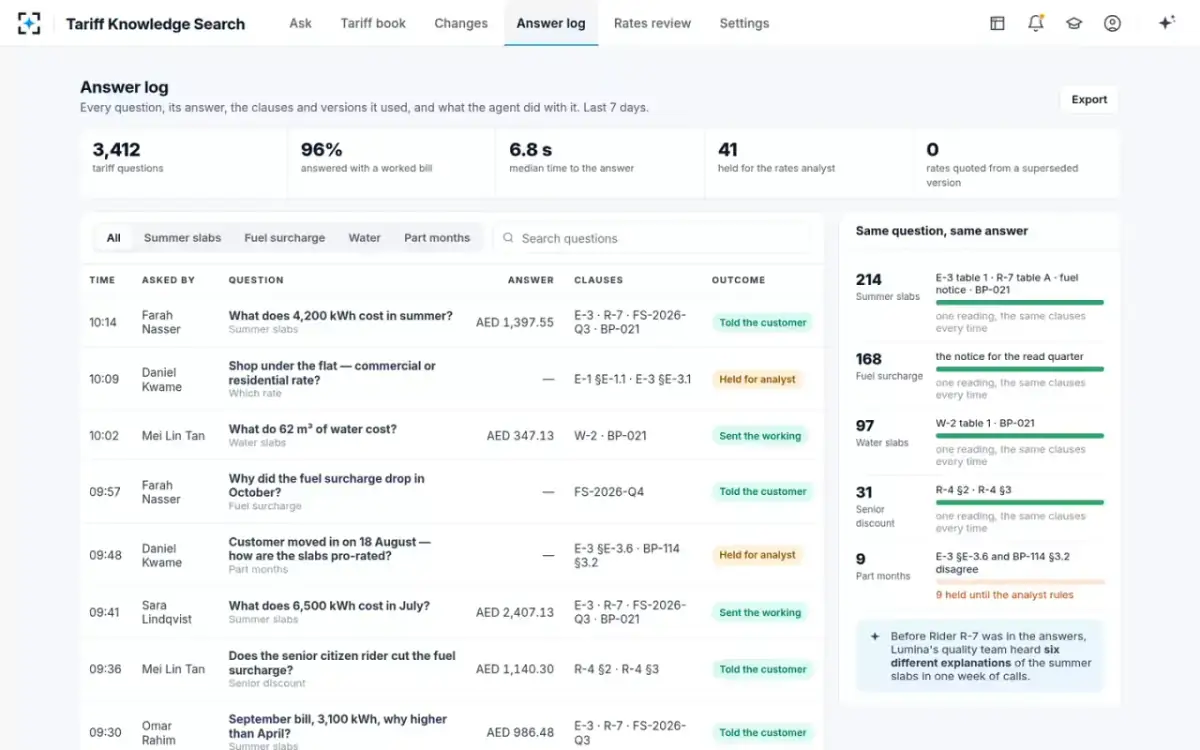Click the AED 347.13 answer value
This screenshot has height=750, width=1200.
tap(520, 436)
